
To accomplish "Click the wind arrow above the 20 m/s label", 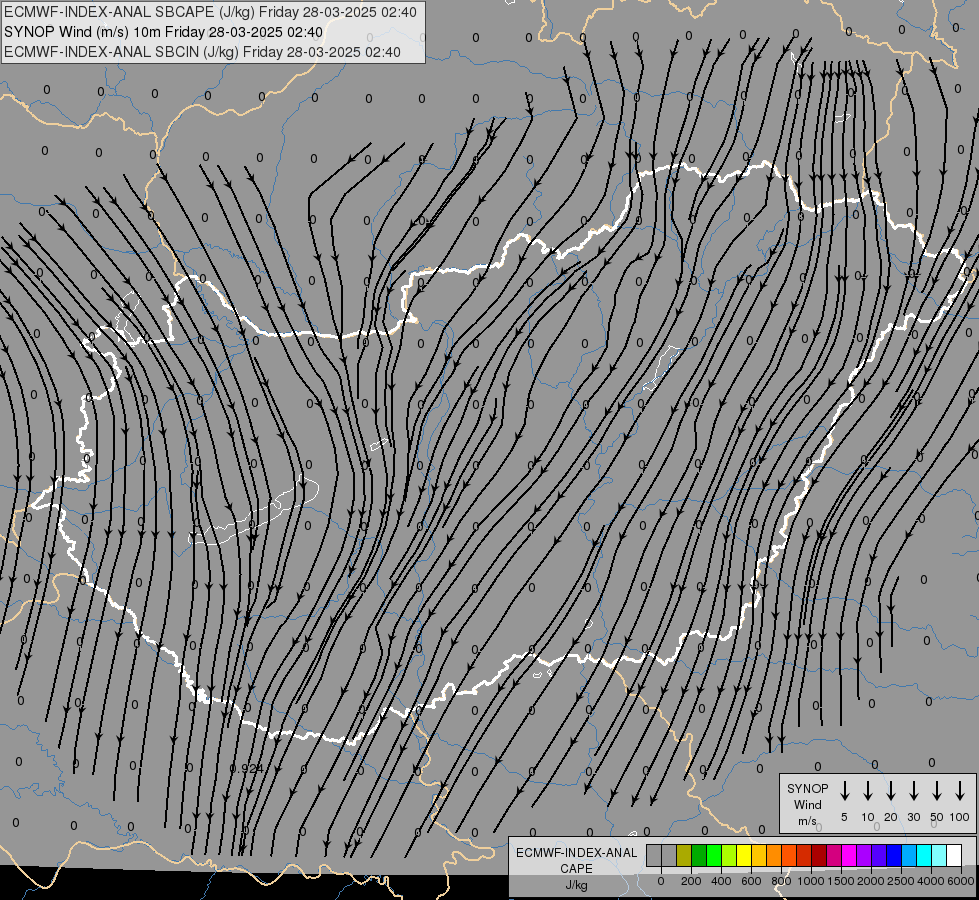I will click(x=891, y=791).
